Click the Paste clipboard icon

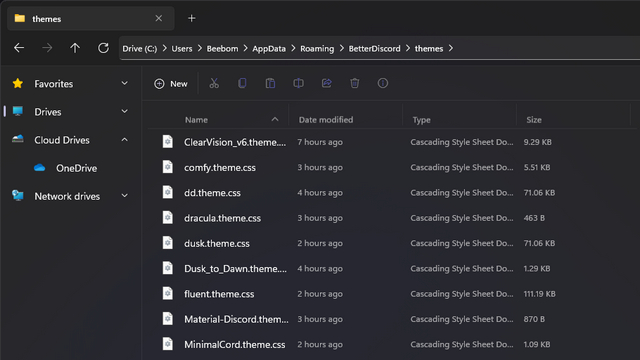pos(270,83)
